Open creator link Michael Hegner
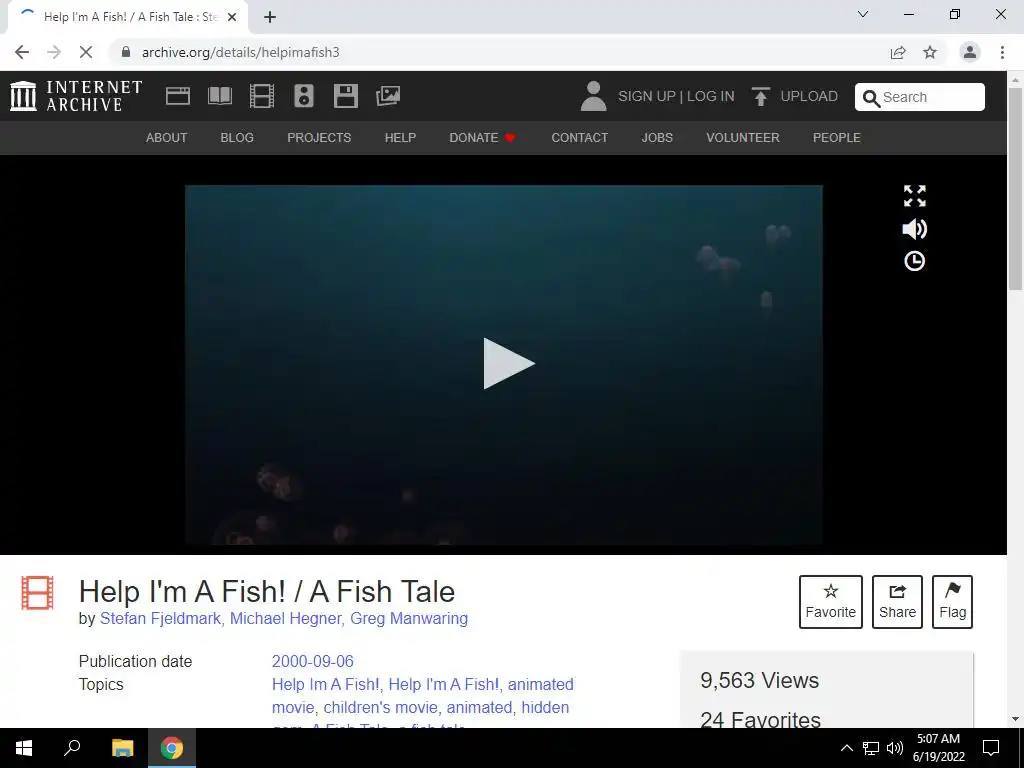The height and width of the screenshot is (768, 1024). tap(285, 618)
